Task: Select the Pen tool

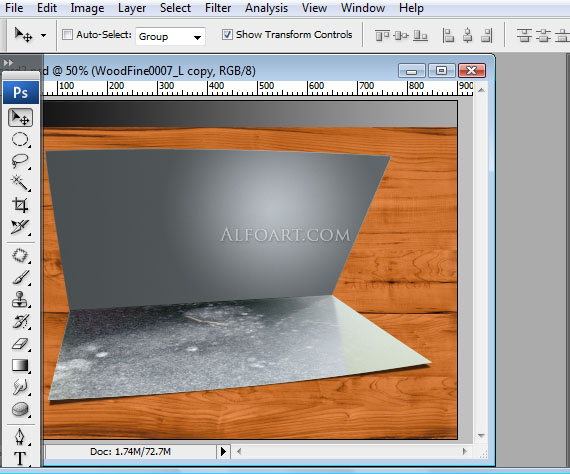Action: coord(20,437)
